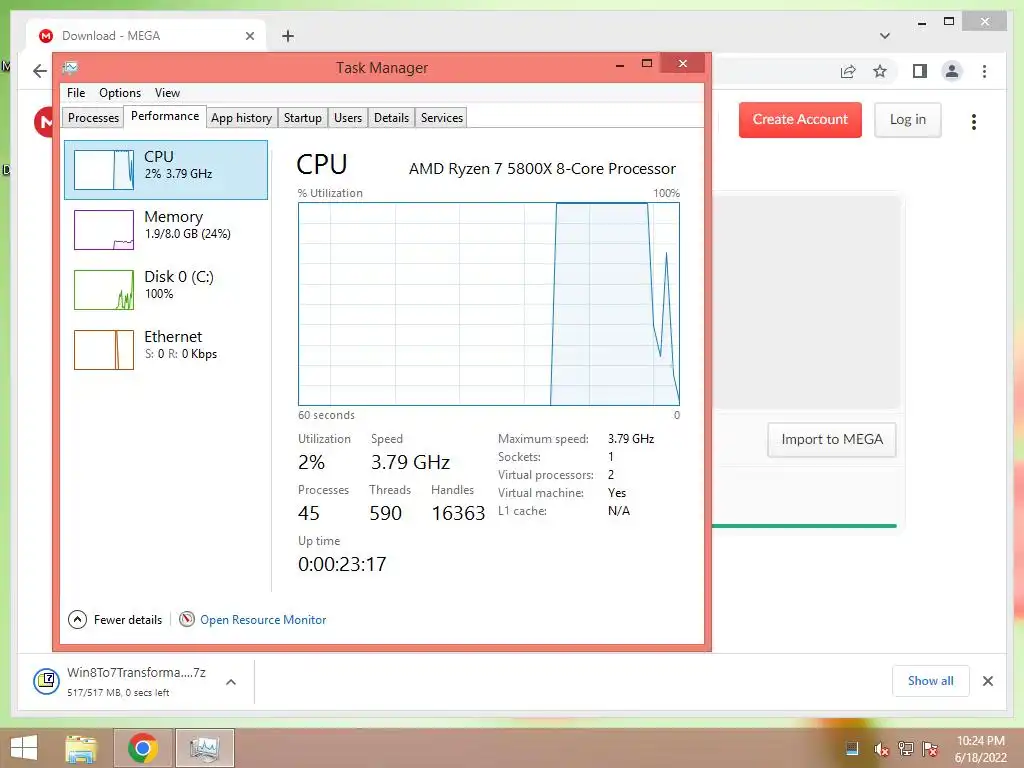Click the Virtual machine Yes value

pyautogui.click(x=616, y=493)
